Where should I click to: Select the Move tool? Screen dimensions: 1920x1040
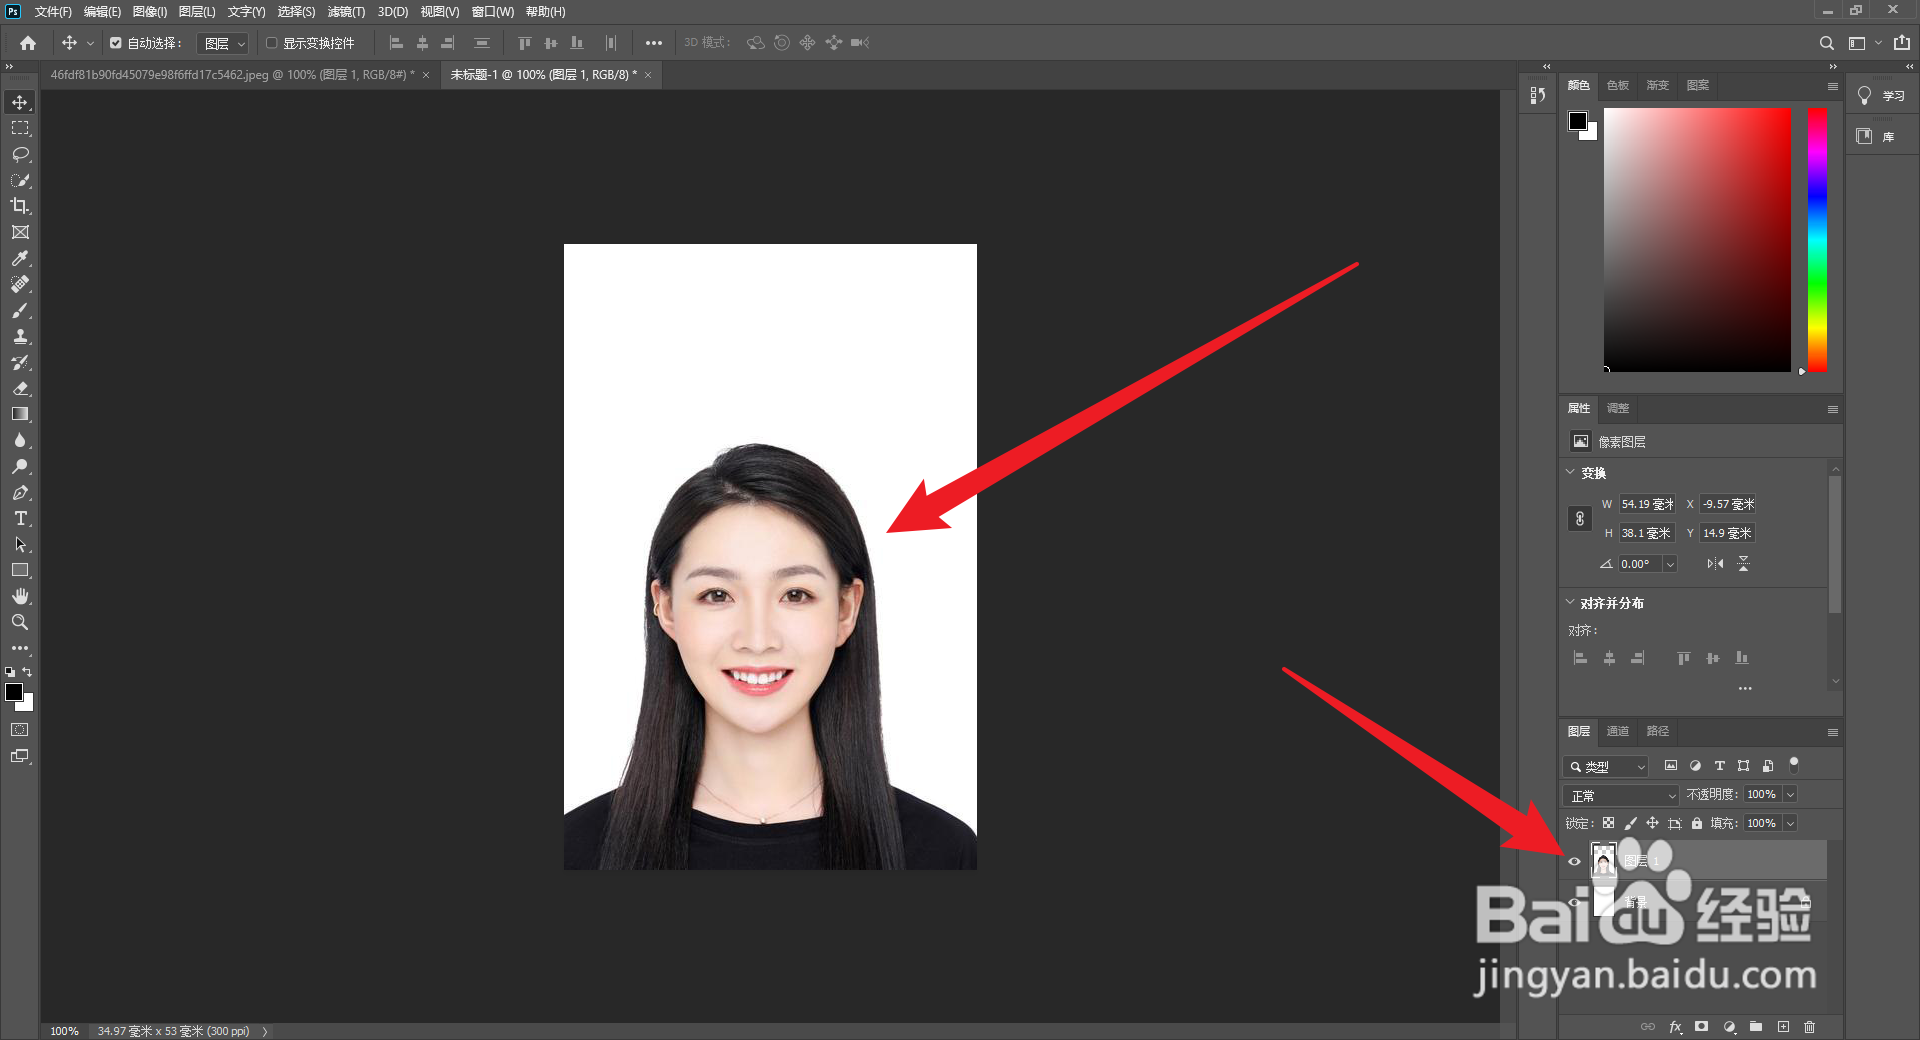pyautogui.click(x=20, y=101)
